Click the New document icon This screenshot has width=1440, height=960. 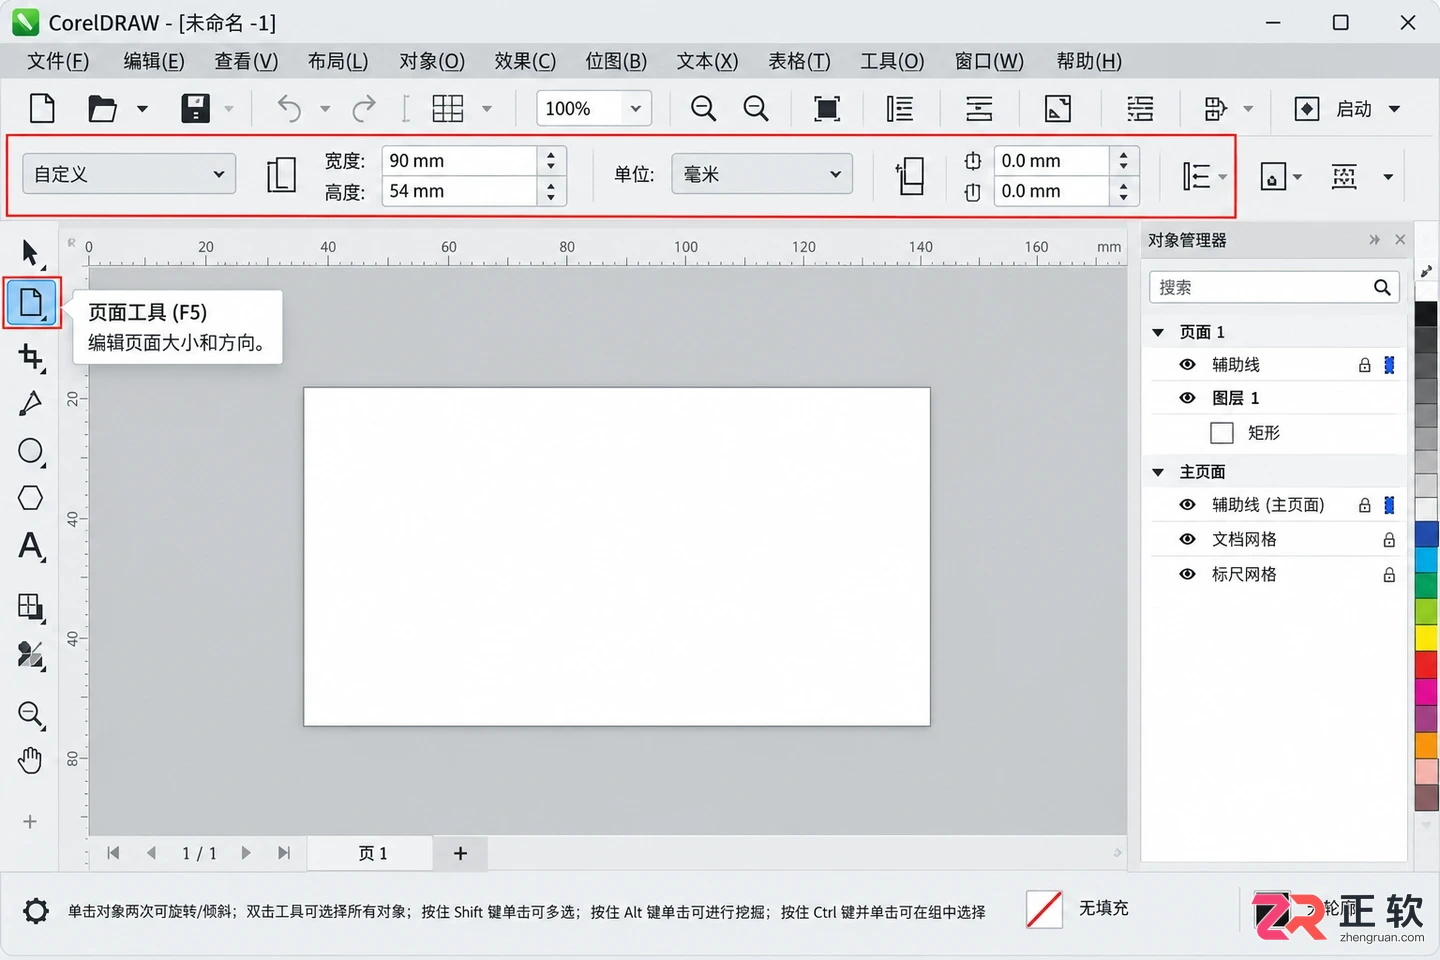click(x=42, y=108)
